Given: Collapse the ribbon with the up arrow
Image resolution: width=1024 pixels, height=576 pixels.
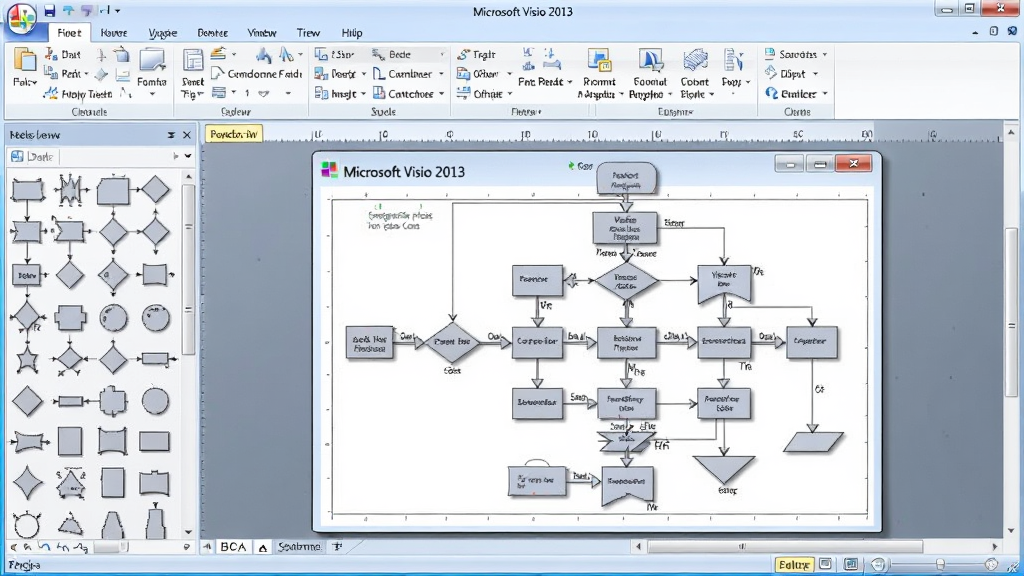Looking at the screenshot, I should [x=975, y=32].
